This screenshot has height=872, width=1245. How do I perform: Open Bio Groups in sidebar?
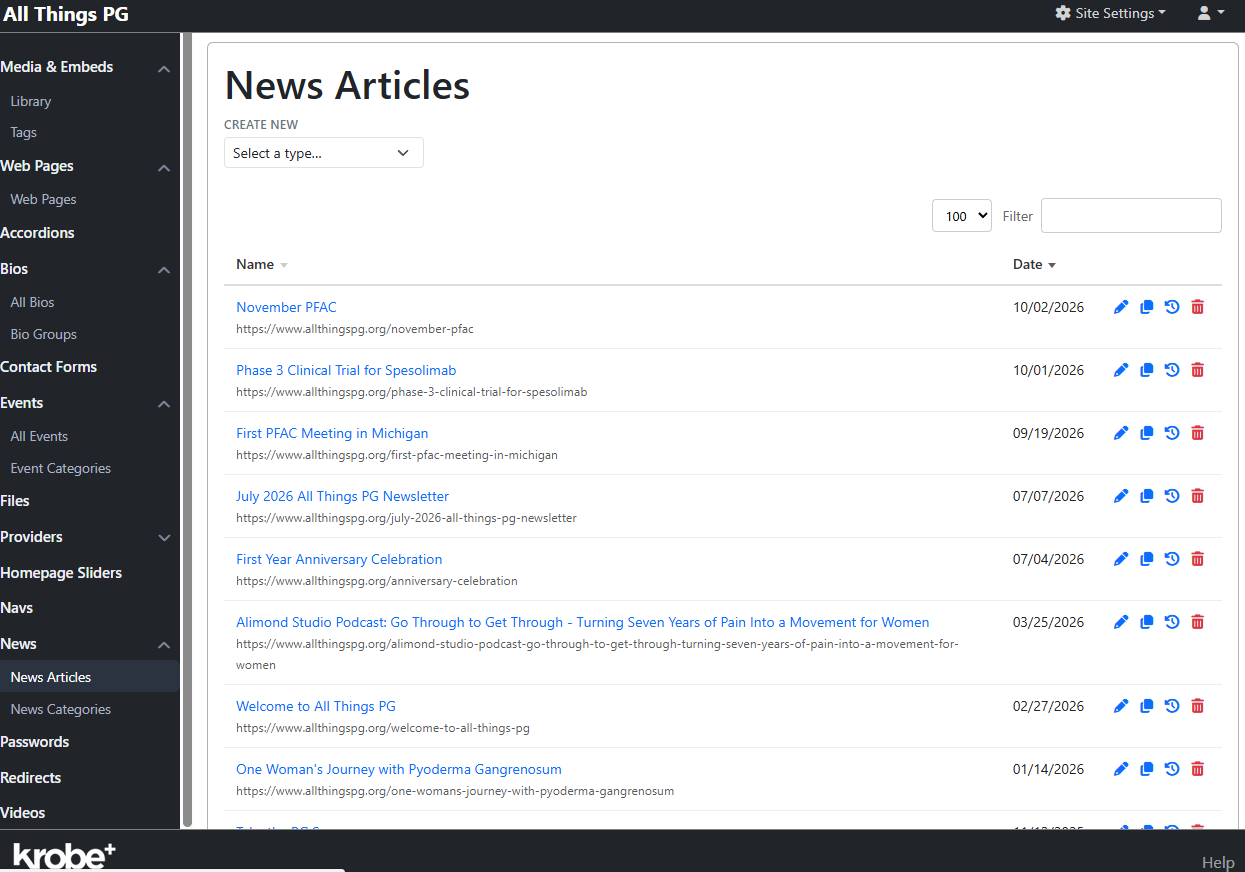43,334
